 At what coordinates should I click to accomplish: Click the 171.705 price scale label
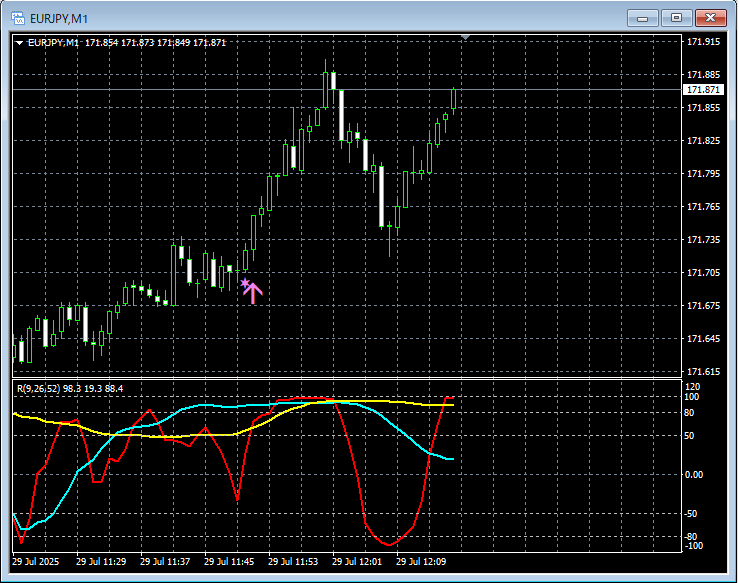coord(703,273)
